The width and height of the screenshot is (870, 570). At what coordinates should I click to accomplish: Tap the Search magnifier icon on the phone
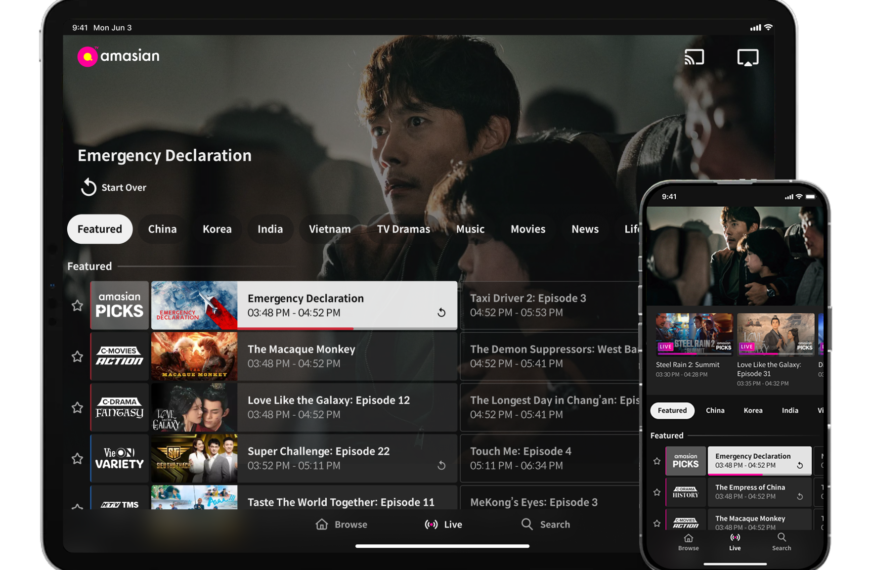click(781, 538)
